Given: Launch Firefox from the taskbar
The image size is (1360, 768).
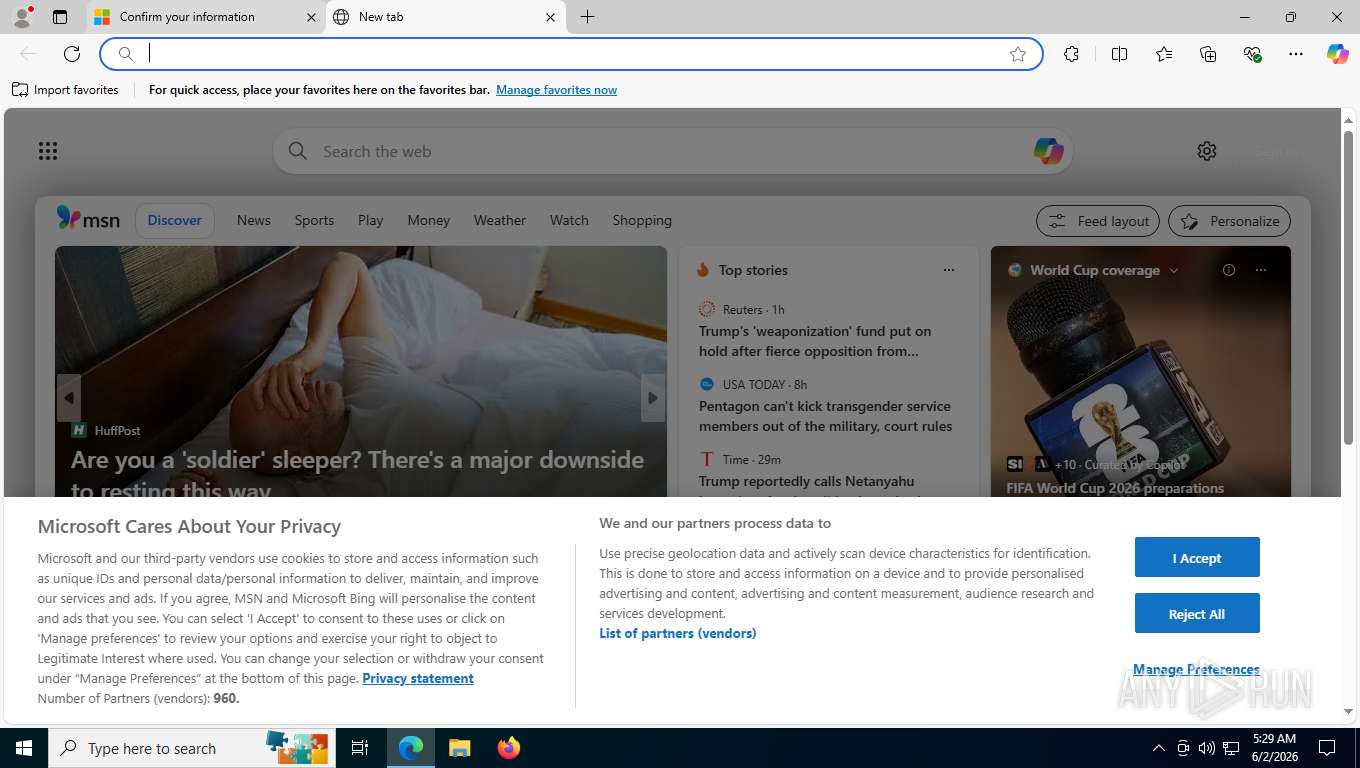Looking at the screenshot, I should point(509,748).
